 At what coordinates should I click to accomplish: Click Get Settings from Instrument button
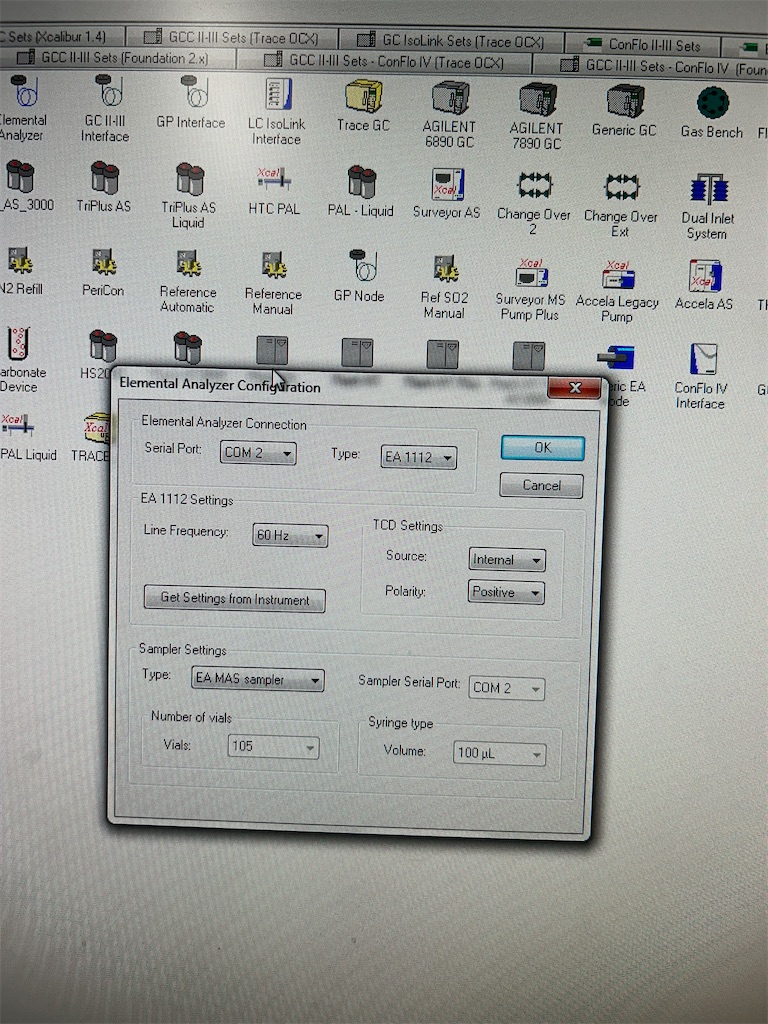click(x=234, y=599)
